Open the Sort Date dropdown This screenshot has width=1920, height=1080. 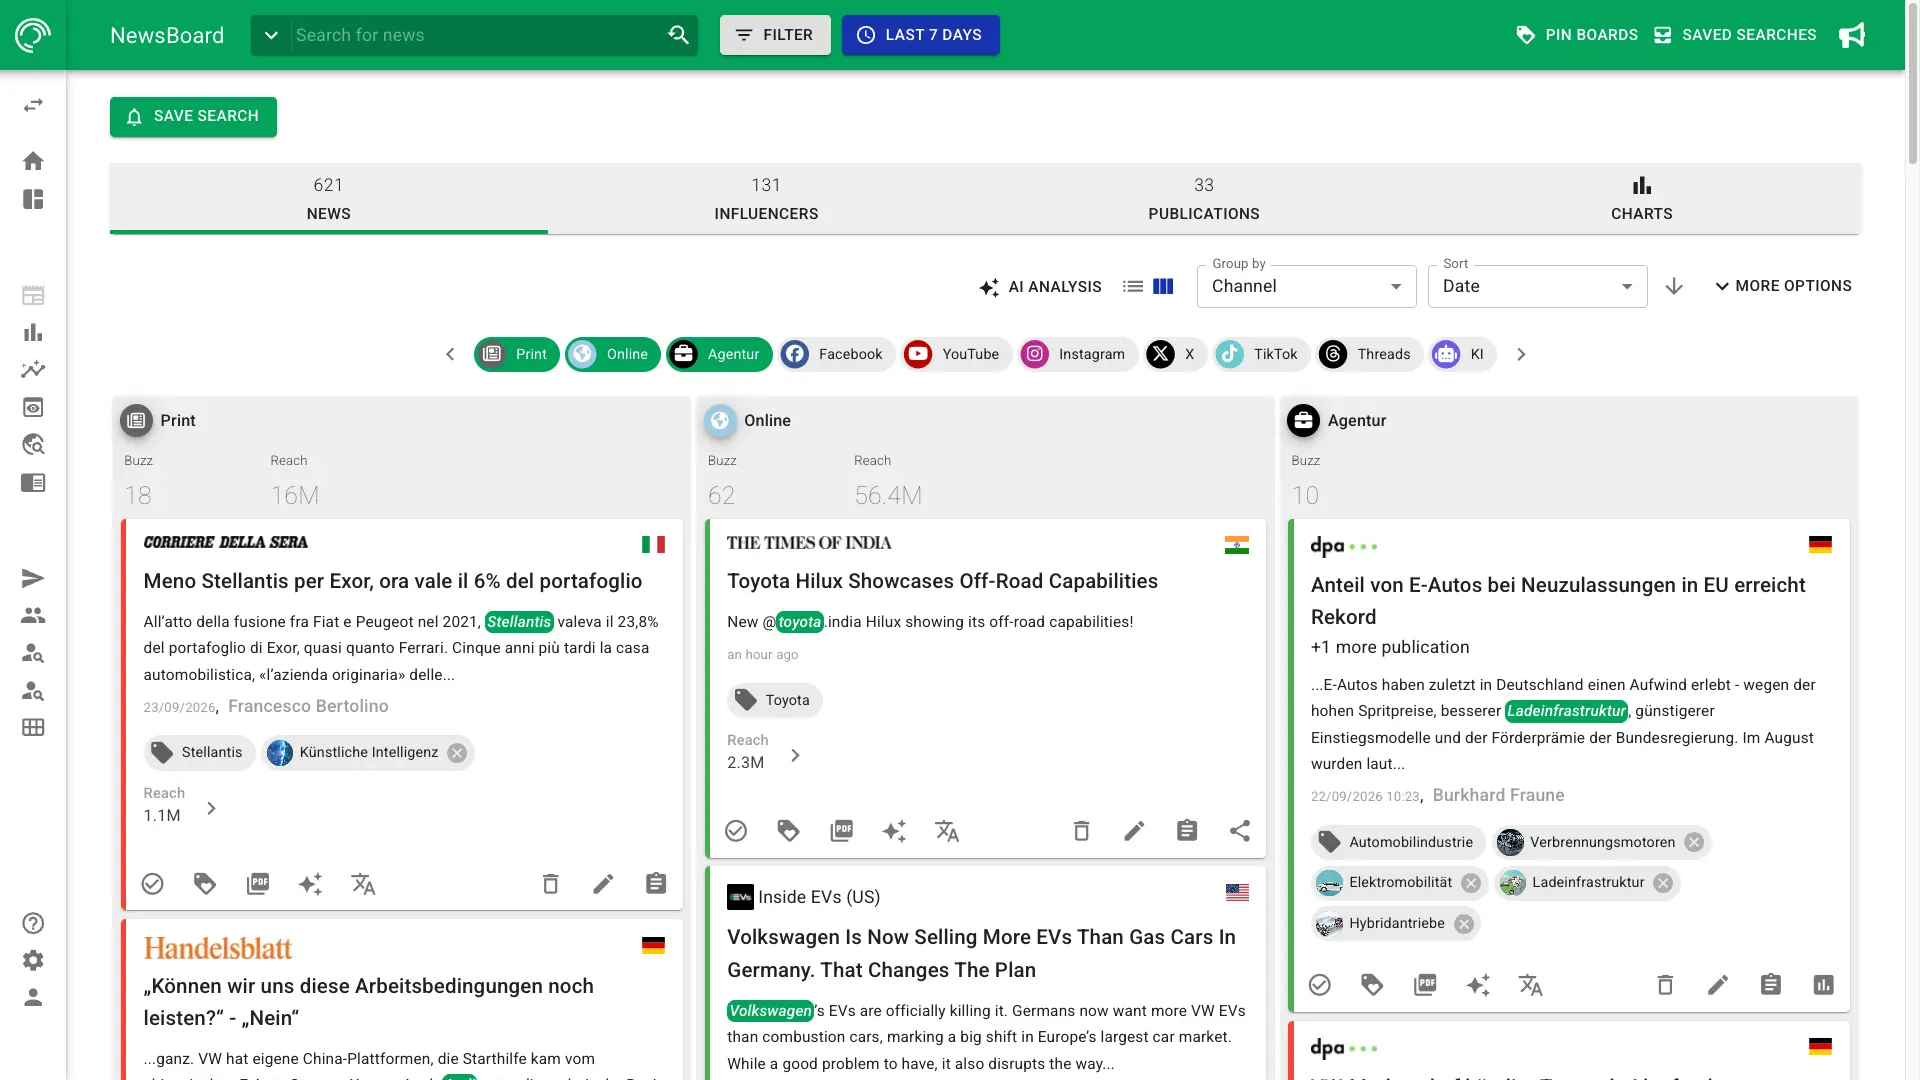tap(1537, 286)
